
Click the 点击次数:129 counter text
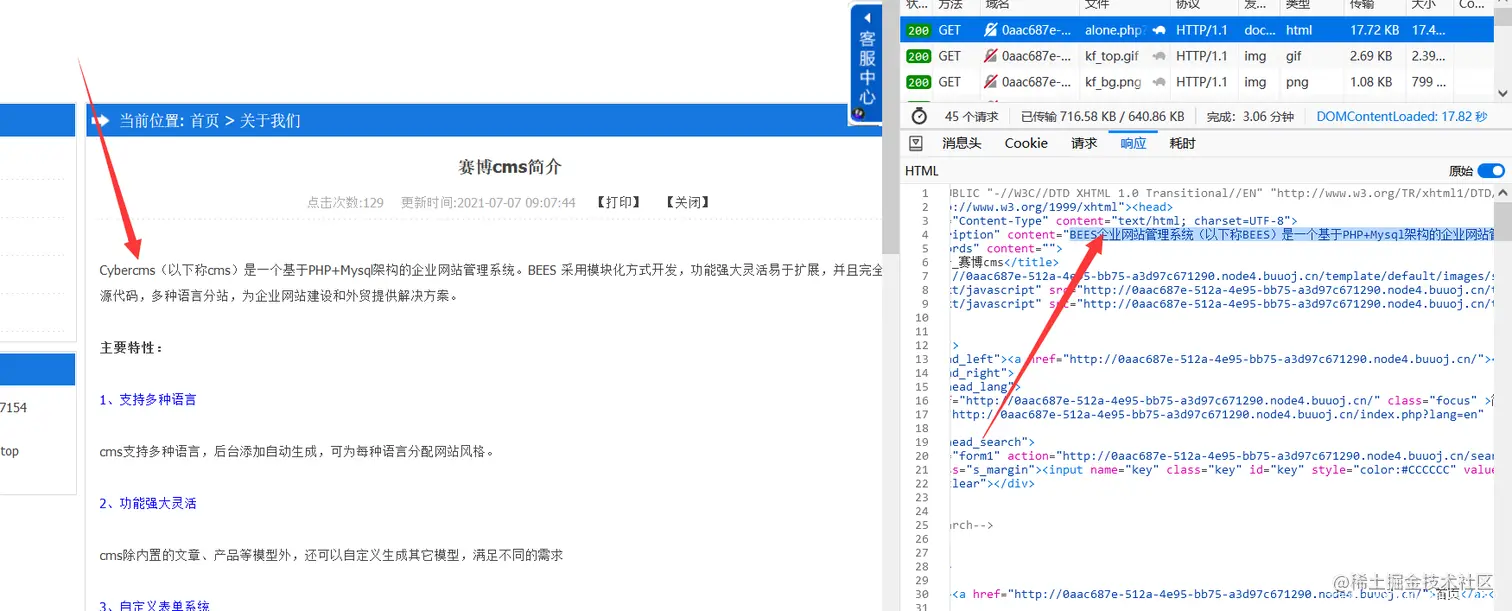pyautogui.click(x=345, y=202)
